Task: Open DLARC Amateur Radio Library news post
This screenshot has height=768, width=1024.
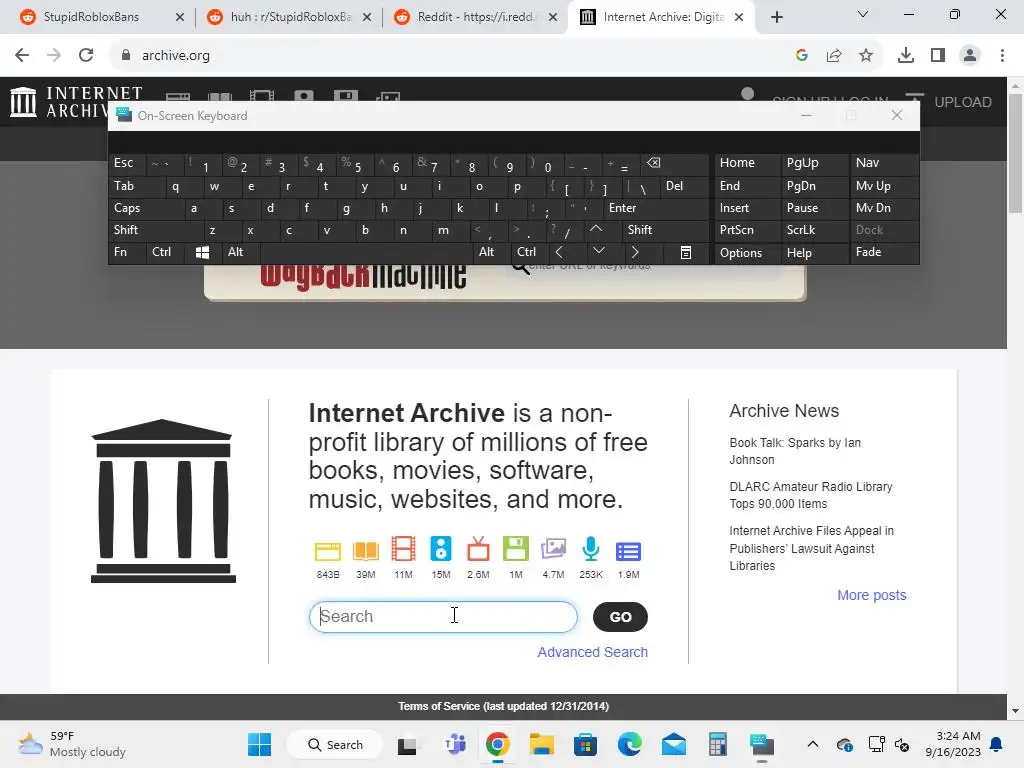Action: click(810, 495)
